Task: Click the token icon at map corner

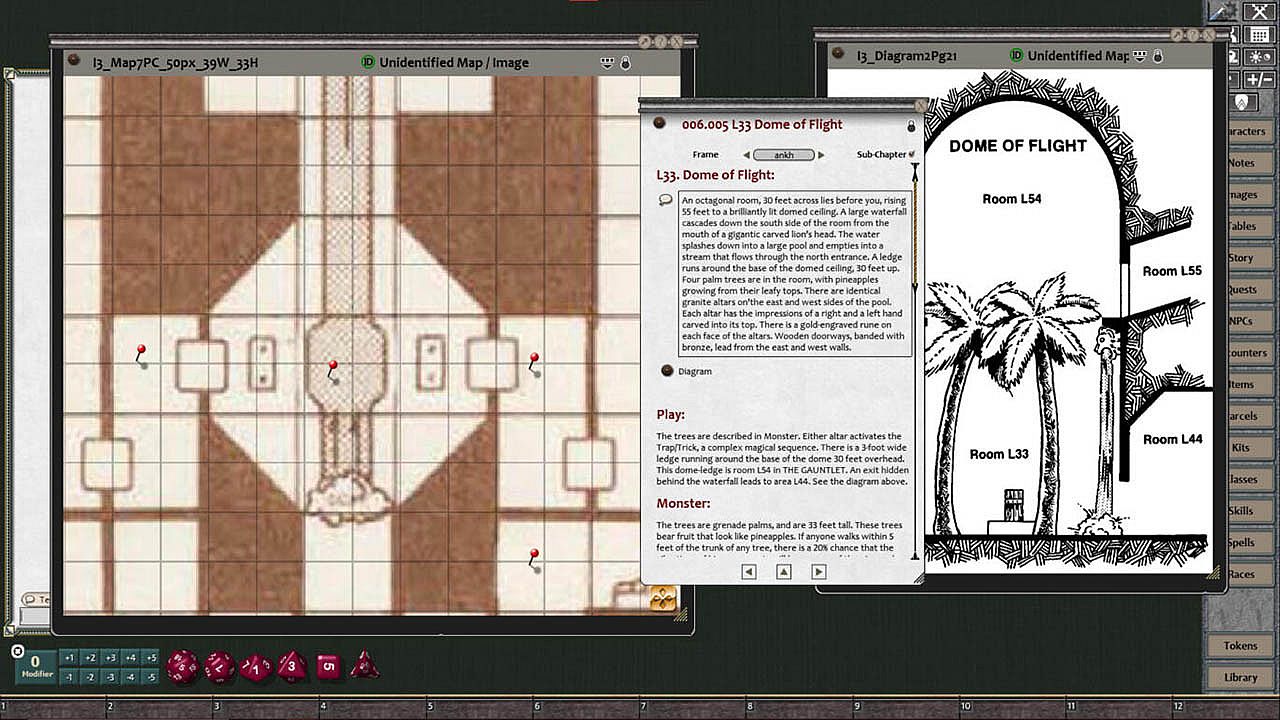Action: (x=663, y=599)
